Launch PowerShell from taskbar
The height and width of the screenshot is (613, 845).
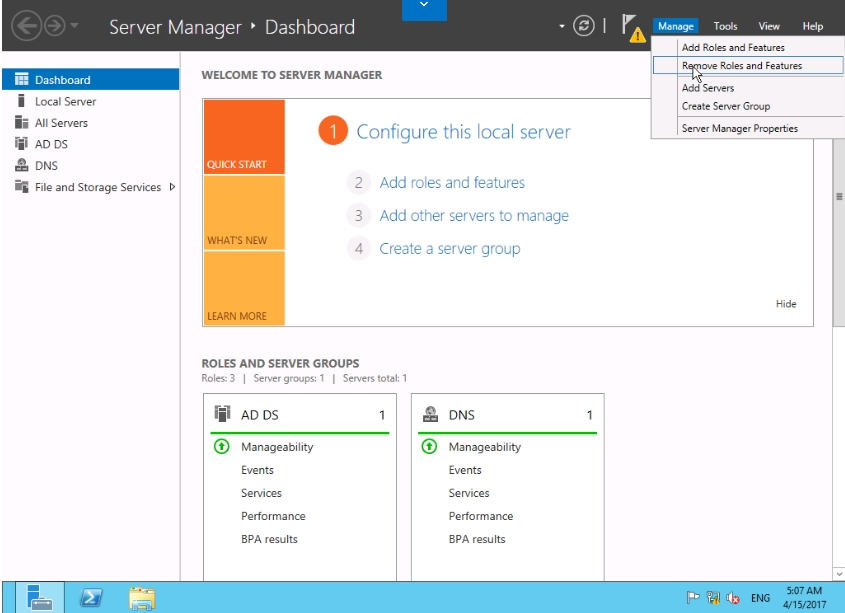[x=91, y=597]
